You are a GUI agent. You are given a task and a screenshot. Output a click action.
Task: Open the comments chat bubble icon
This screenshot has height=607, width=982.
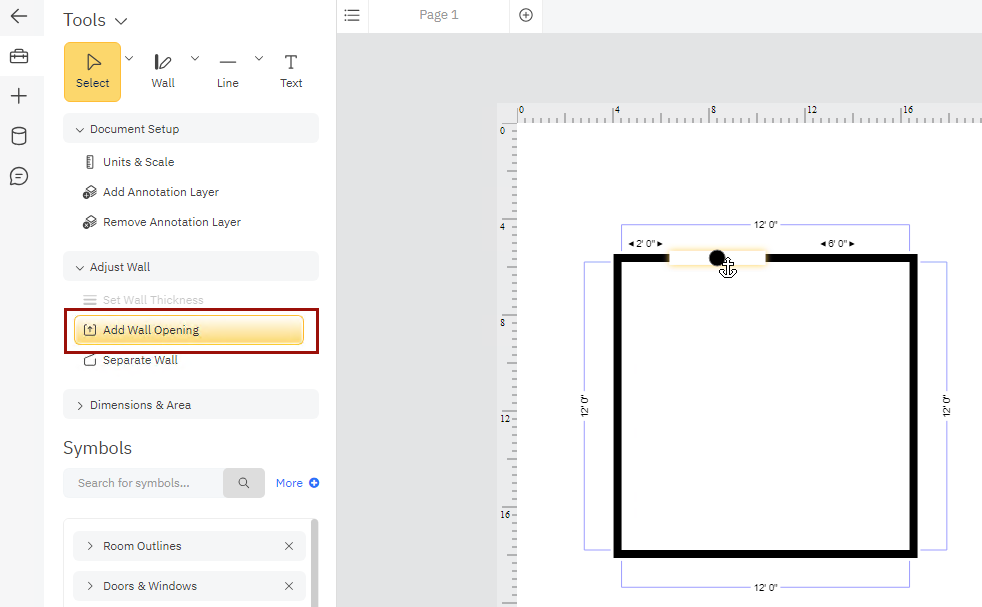tap(19, 176)
